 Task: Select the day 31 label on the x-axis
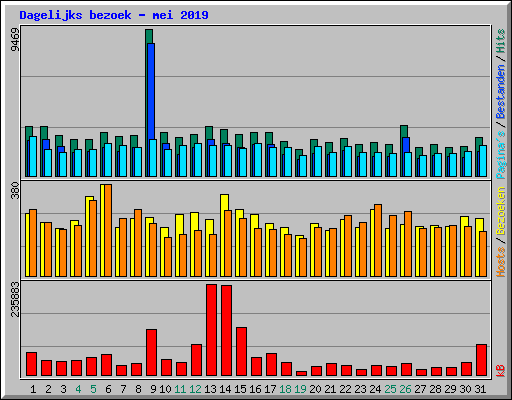click(480, 389)
